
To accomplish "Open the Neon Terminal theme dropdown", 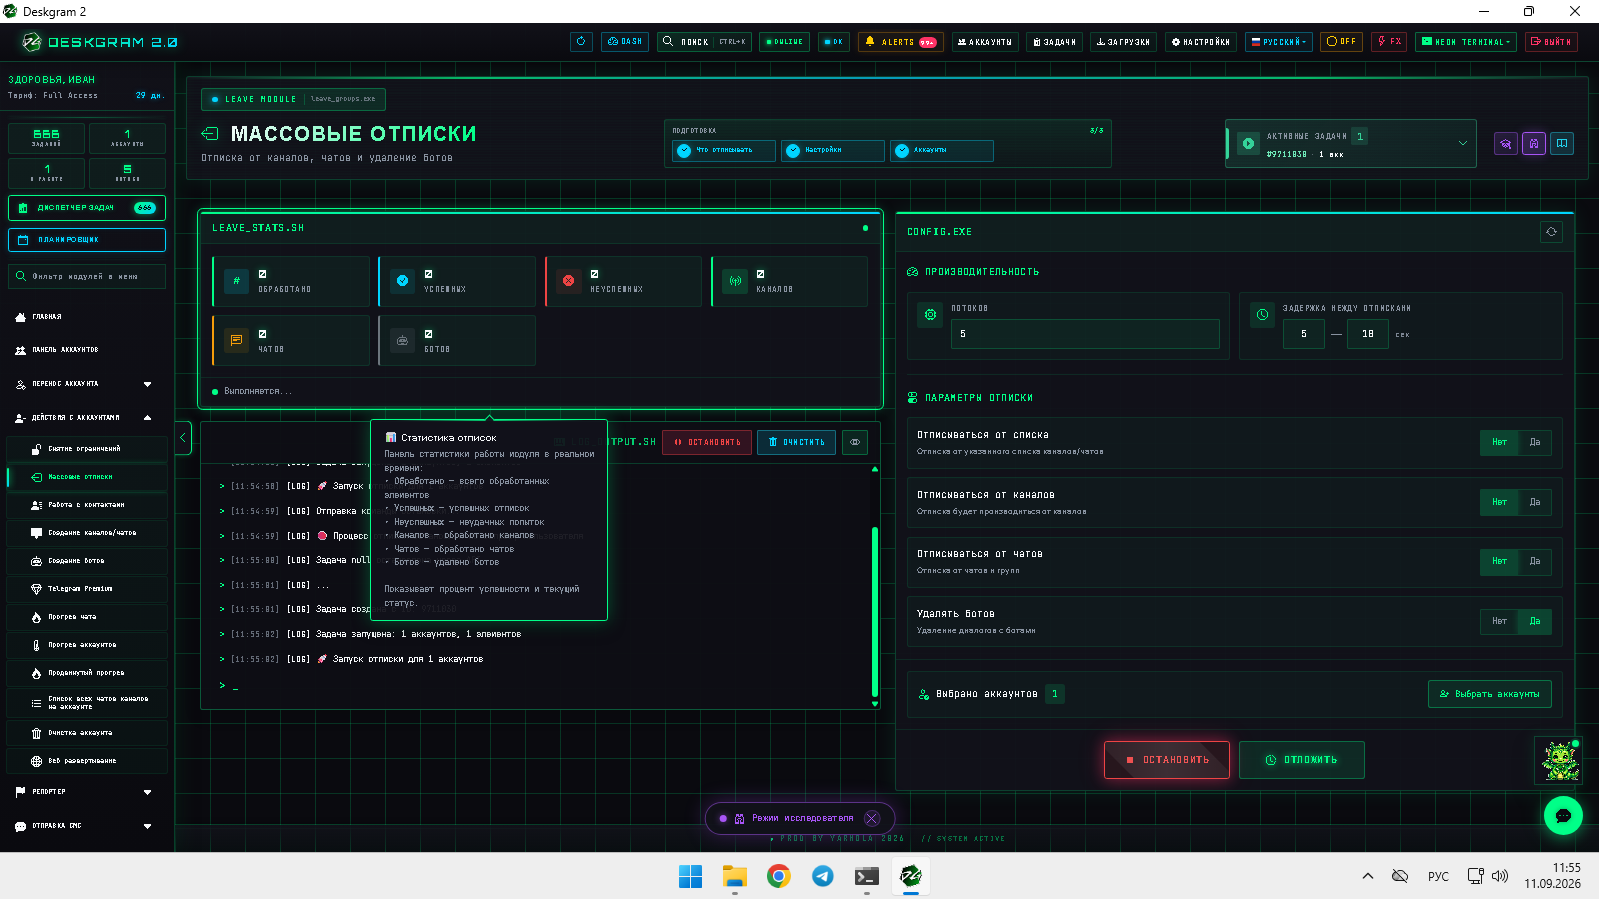I will pyautogui.click(x=1466, y=42).
